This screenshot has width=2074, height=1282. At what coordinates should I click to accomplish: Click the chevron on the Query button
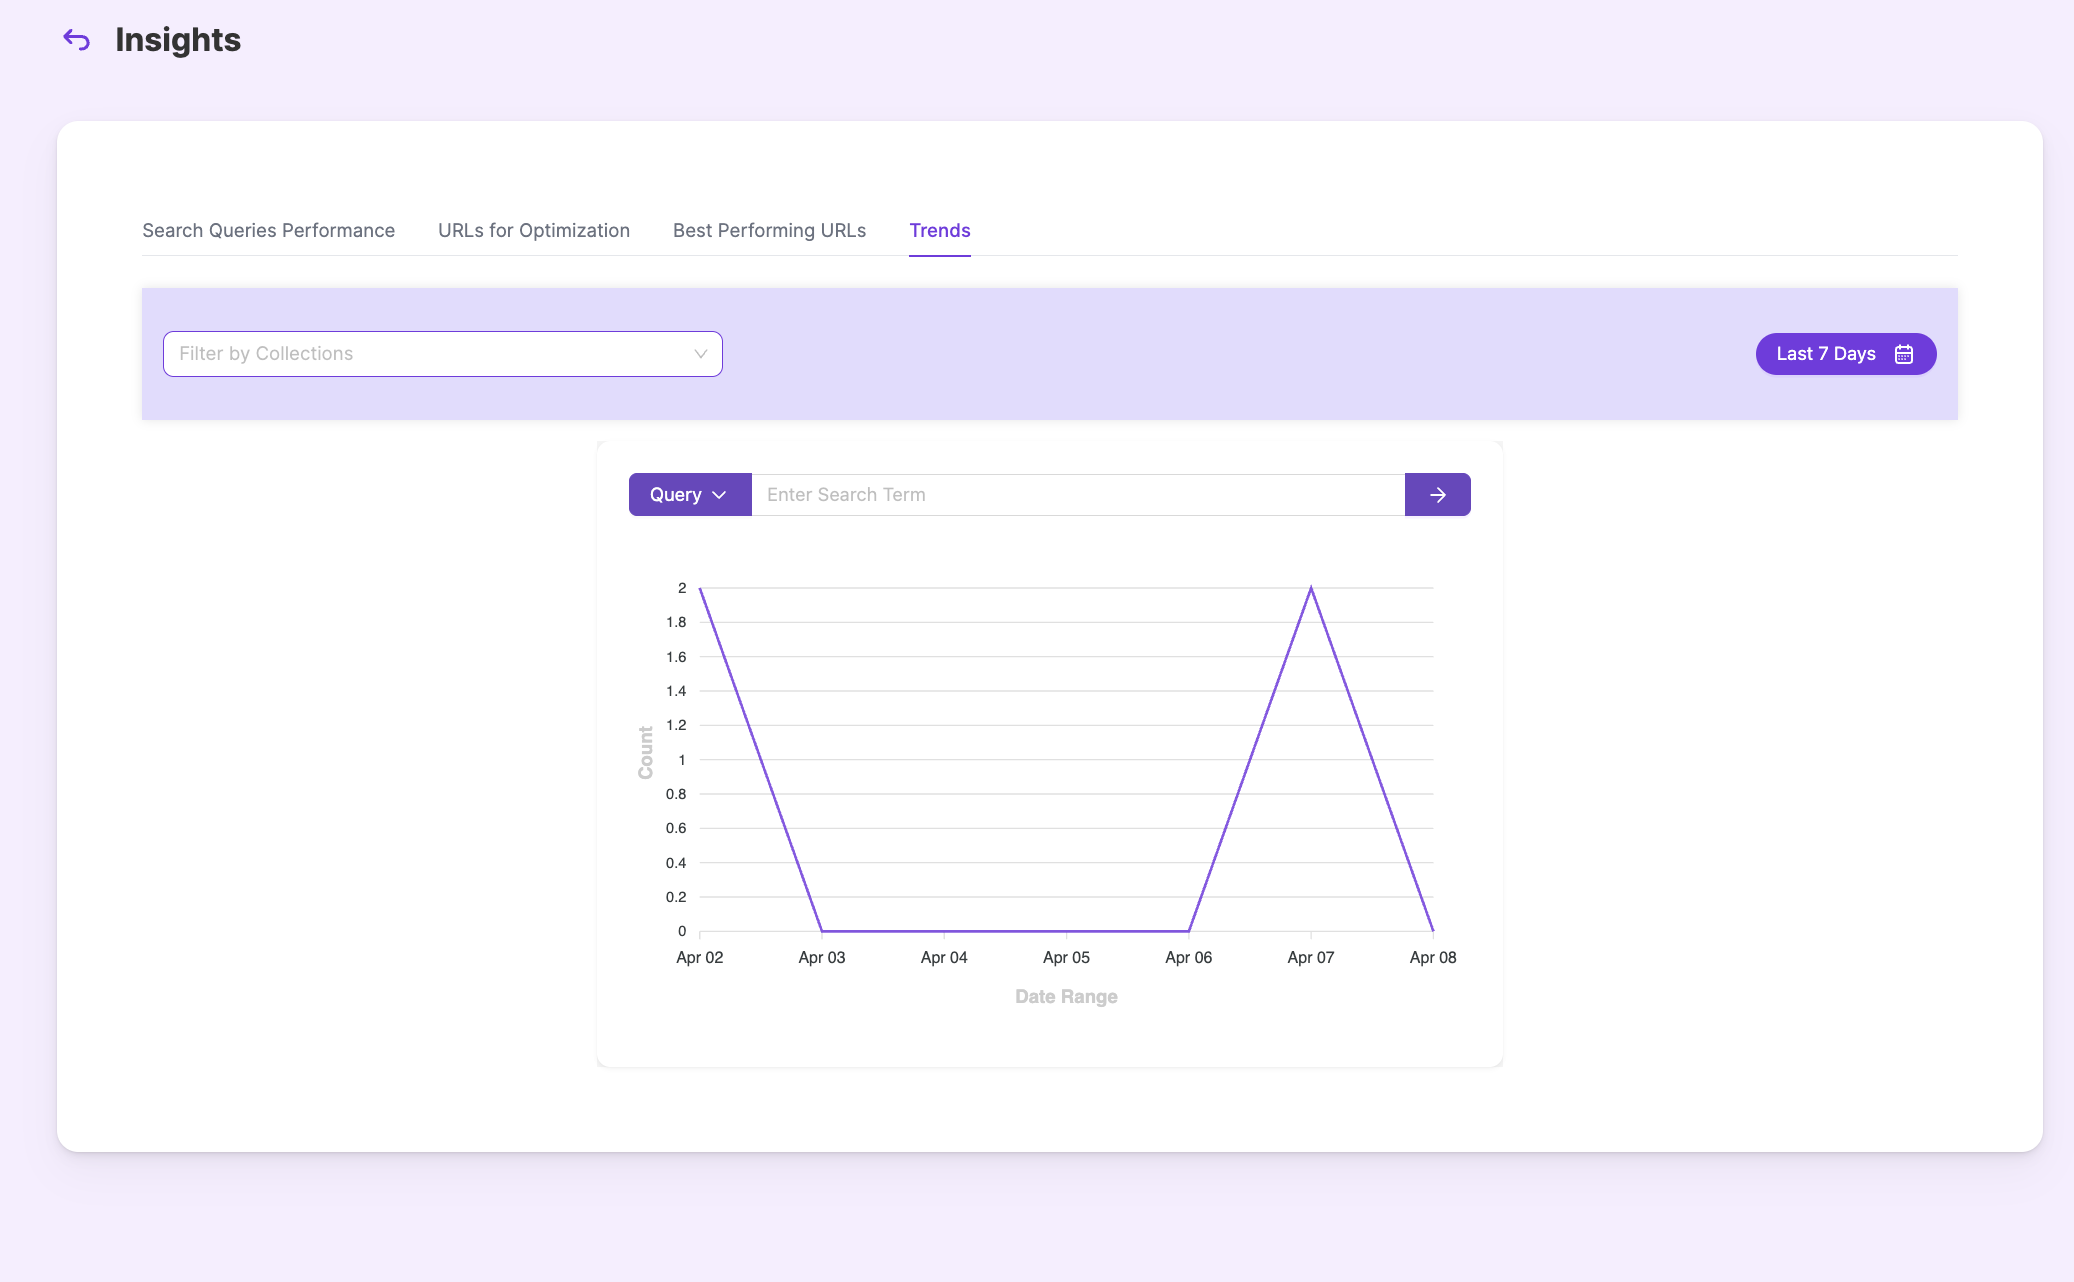tap(719, 495)
